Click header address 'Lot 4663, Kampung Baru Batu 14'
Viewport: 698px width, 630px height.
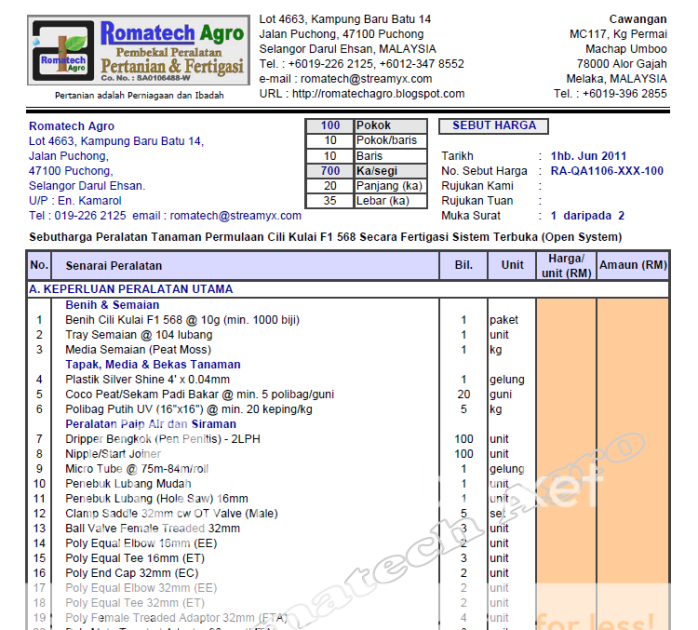click(345, 19)
